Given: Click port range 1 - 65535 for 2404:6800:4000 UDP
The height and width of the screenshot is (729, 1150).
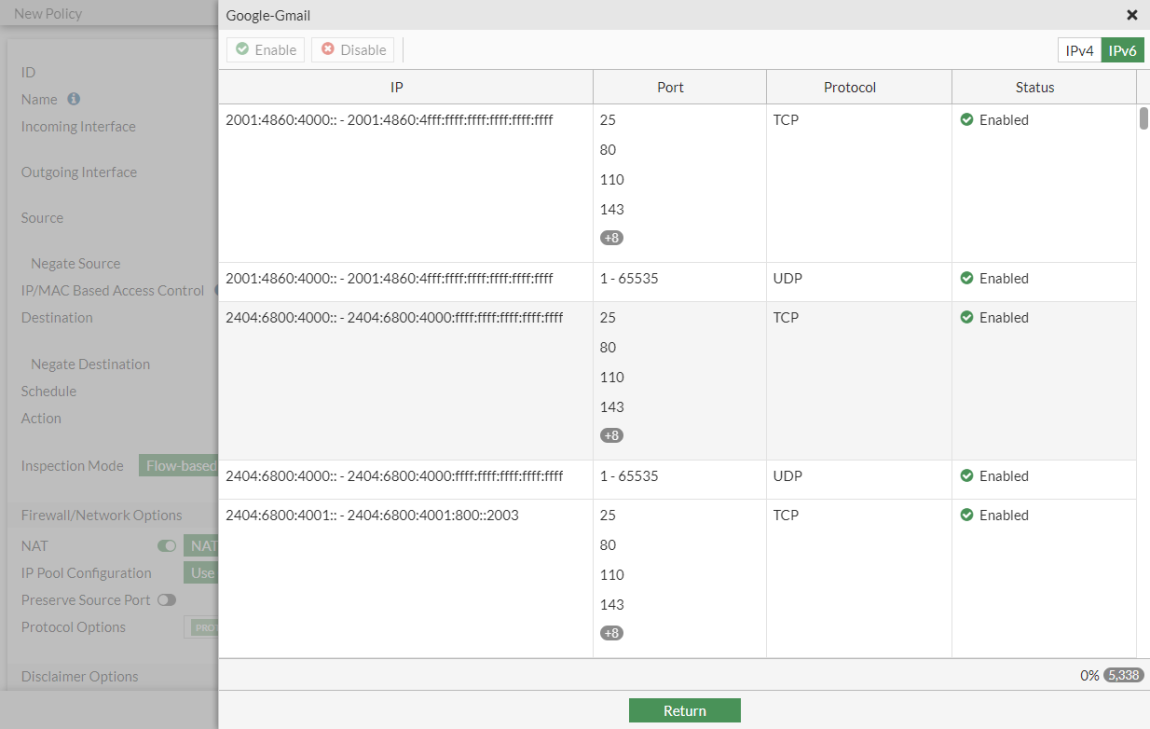Looking at the screenshot, I should pos(629,476).
